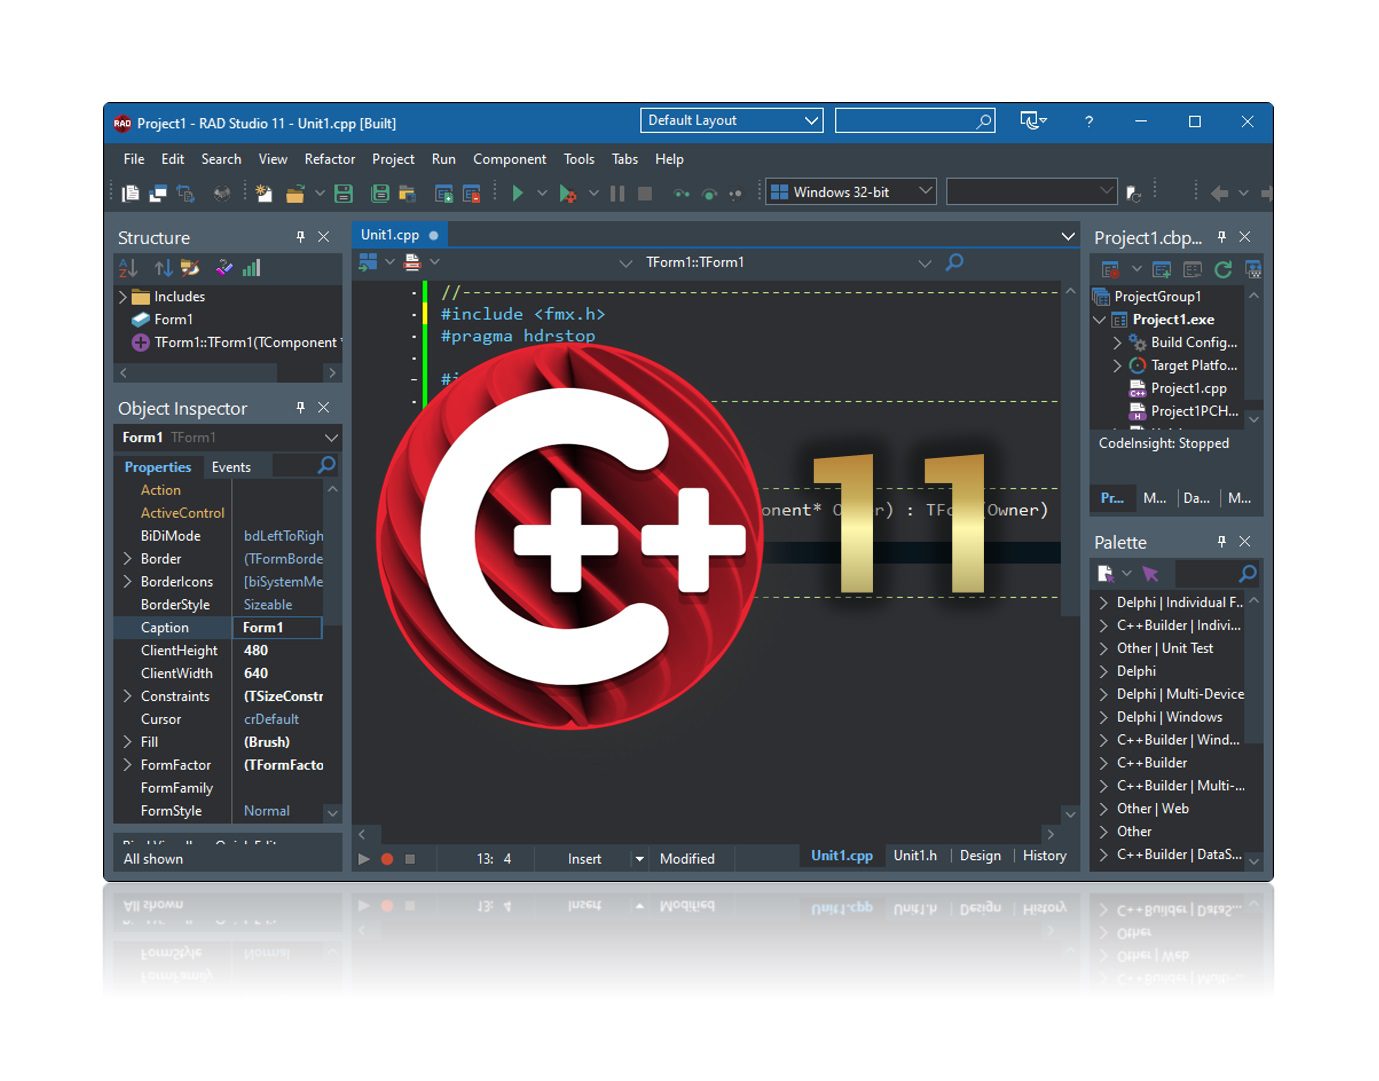1379x1081 pixels.
Task: Expand the Includes node in Structure
Action: pyautogui.click(x=123, y=297)
